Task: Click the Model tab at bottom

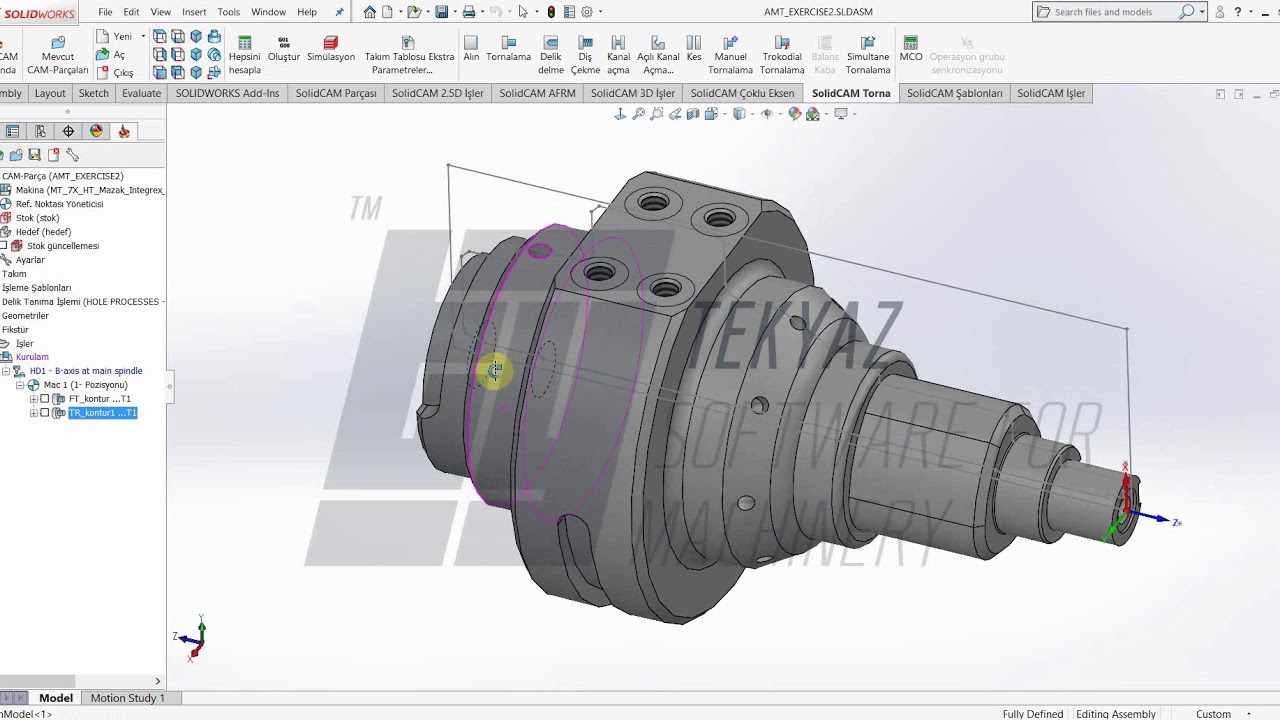Action: (56, 698)
